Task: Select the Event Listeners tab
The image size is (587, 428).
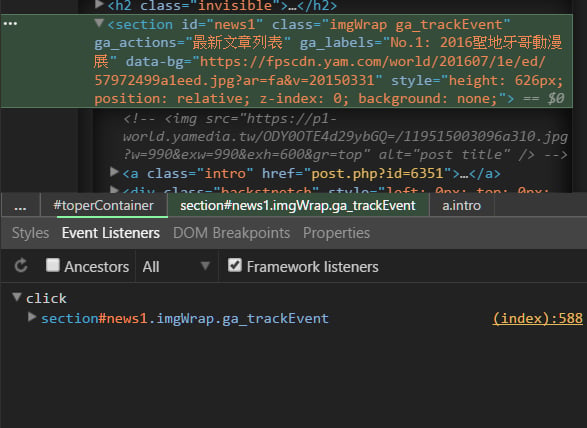Action: click(111, 233)
